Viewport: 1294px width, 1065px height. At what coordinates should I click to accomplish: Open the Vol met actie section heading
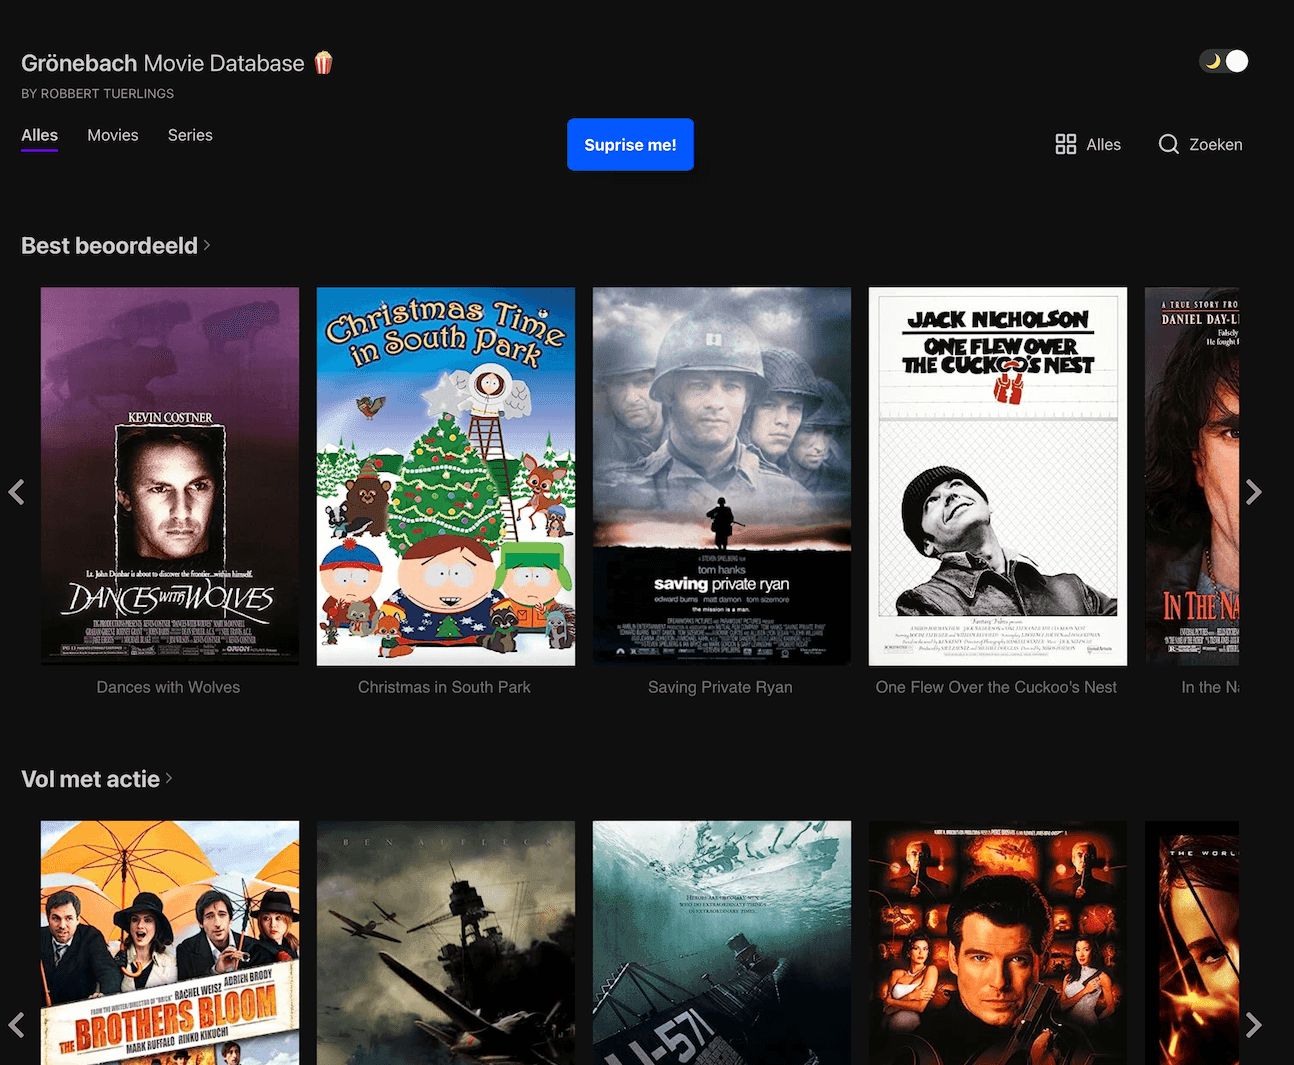[90, 779]
